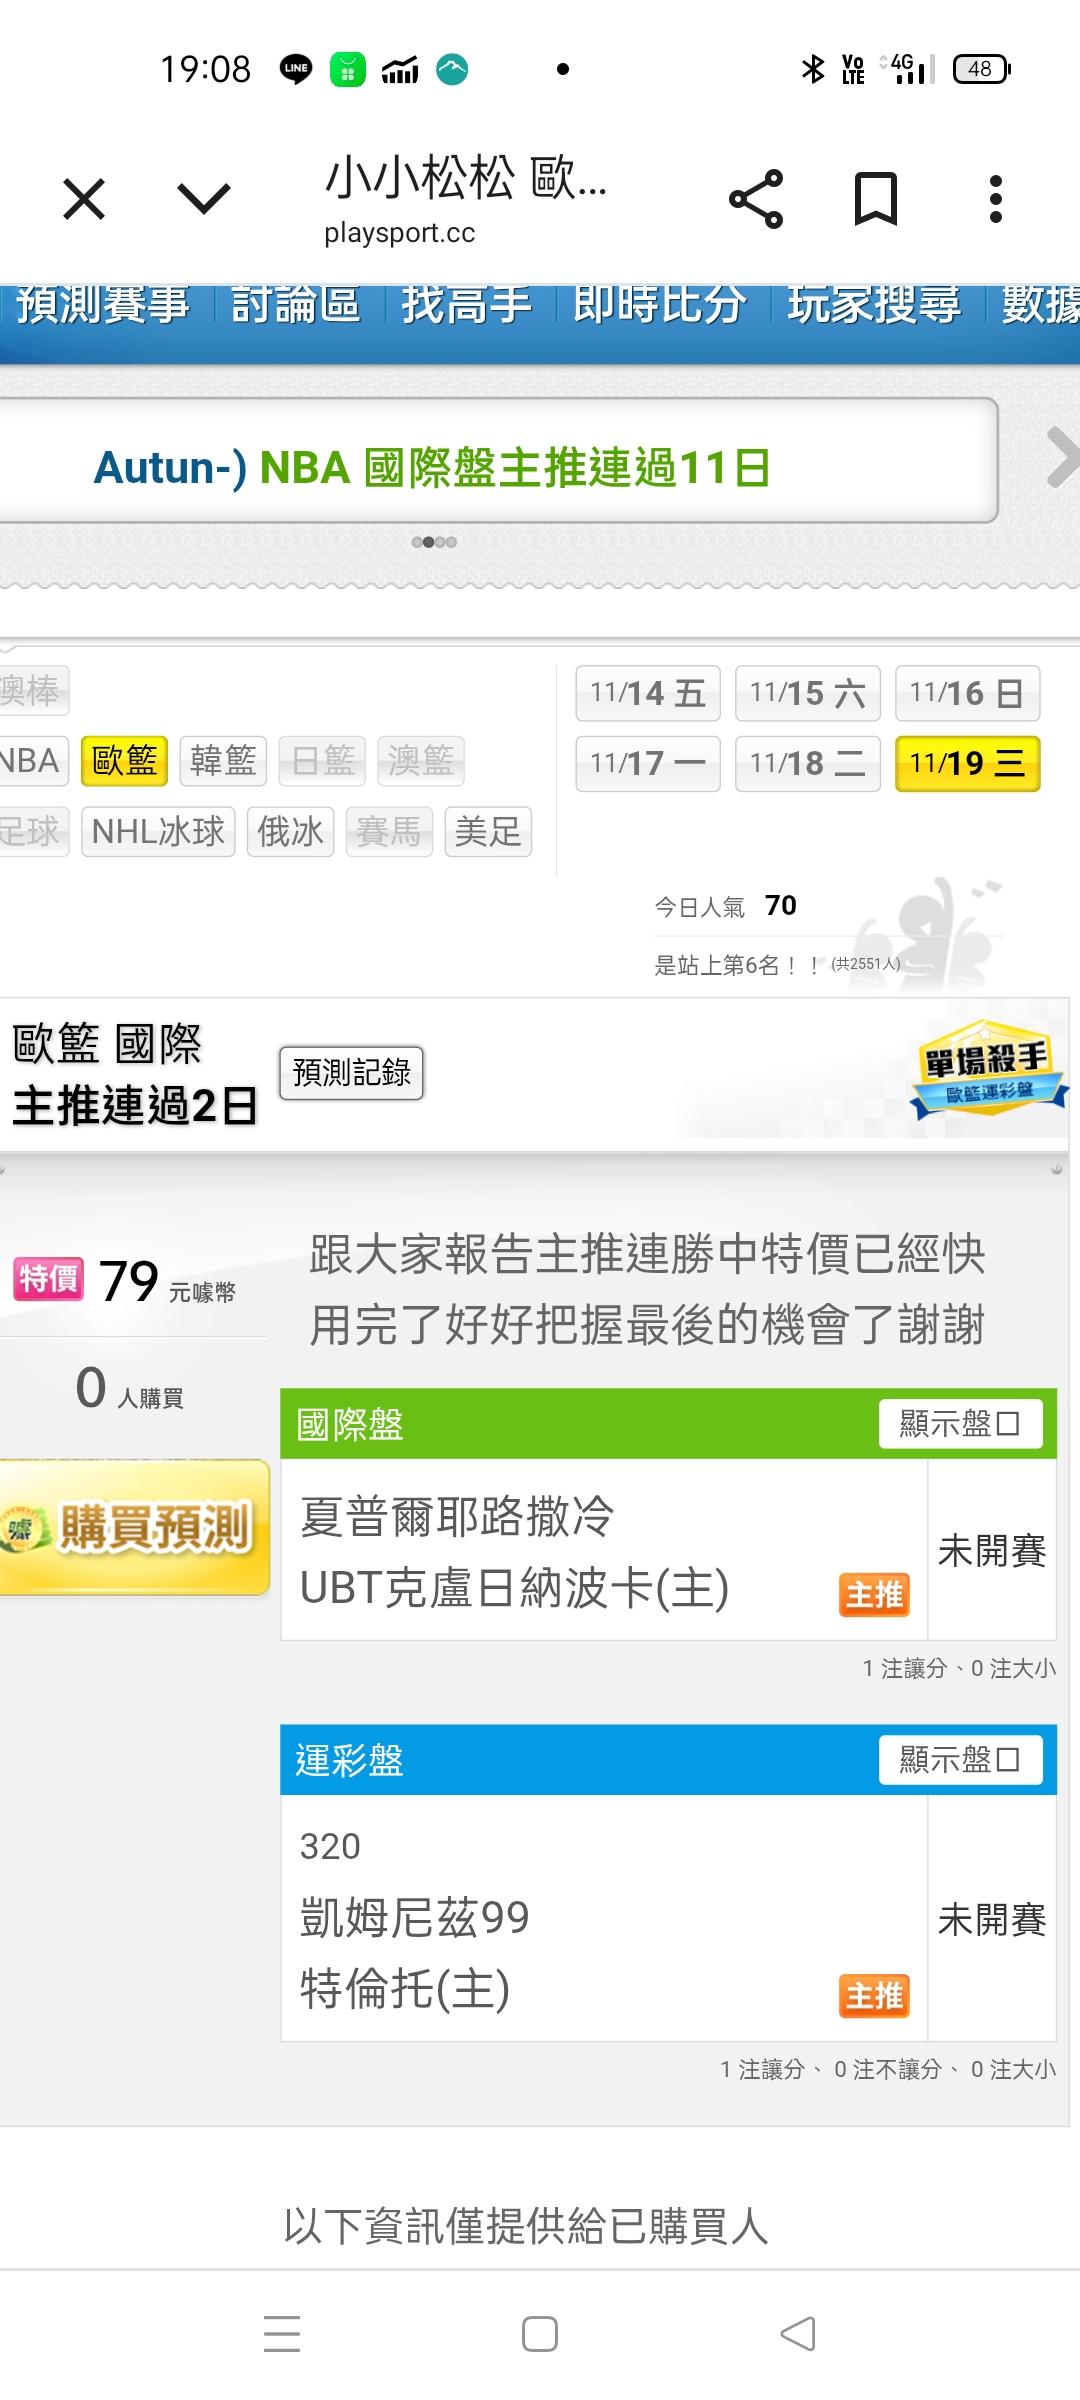Bookmark this page with the bookmark icon
Screen dimensions: 1080x2400
click(876, 199)
